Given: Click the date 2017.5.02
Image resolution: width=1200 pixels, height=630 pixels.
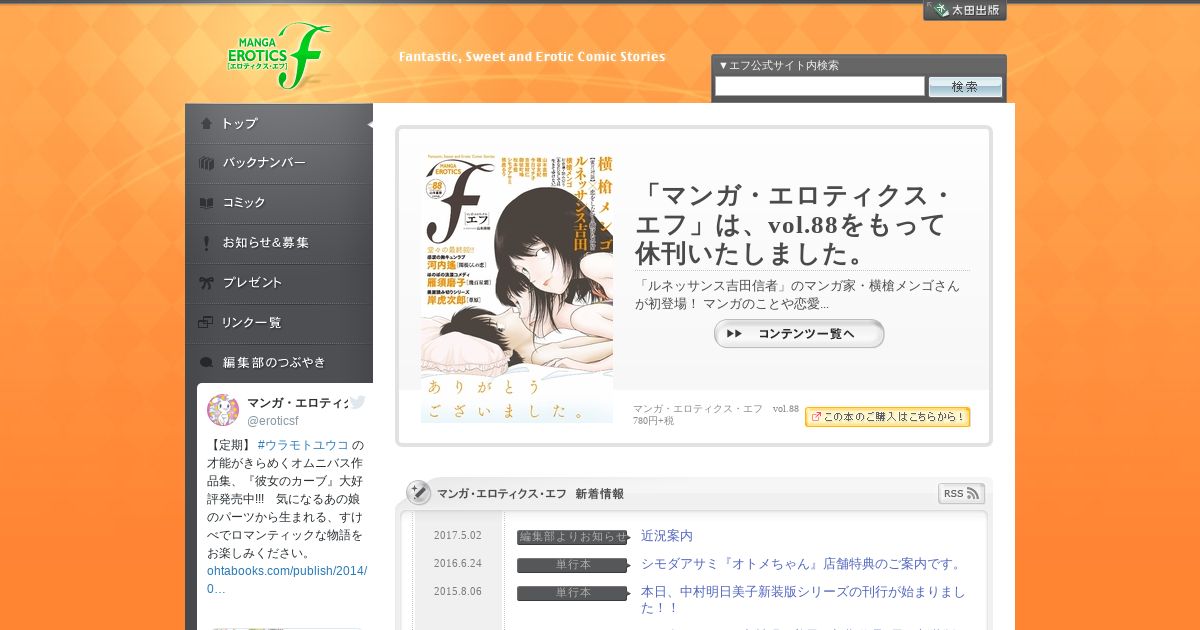Looking at the screenshot, I should tap(458, 536).
